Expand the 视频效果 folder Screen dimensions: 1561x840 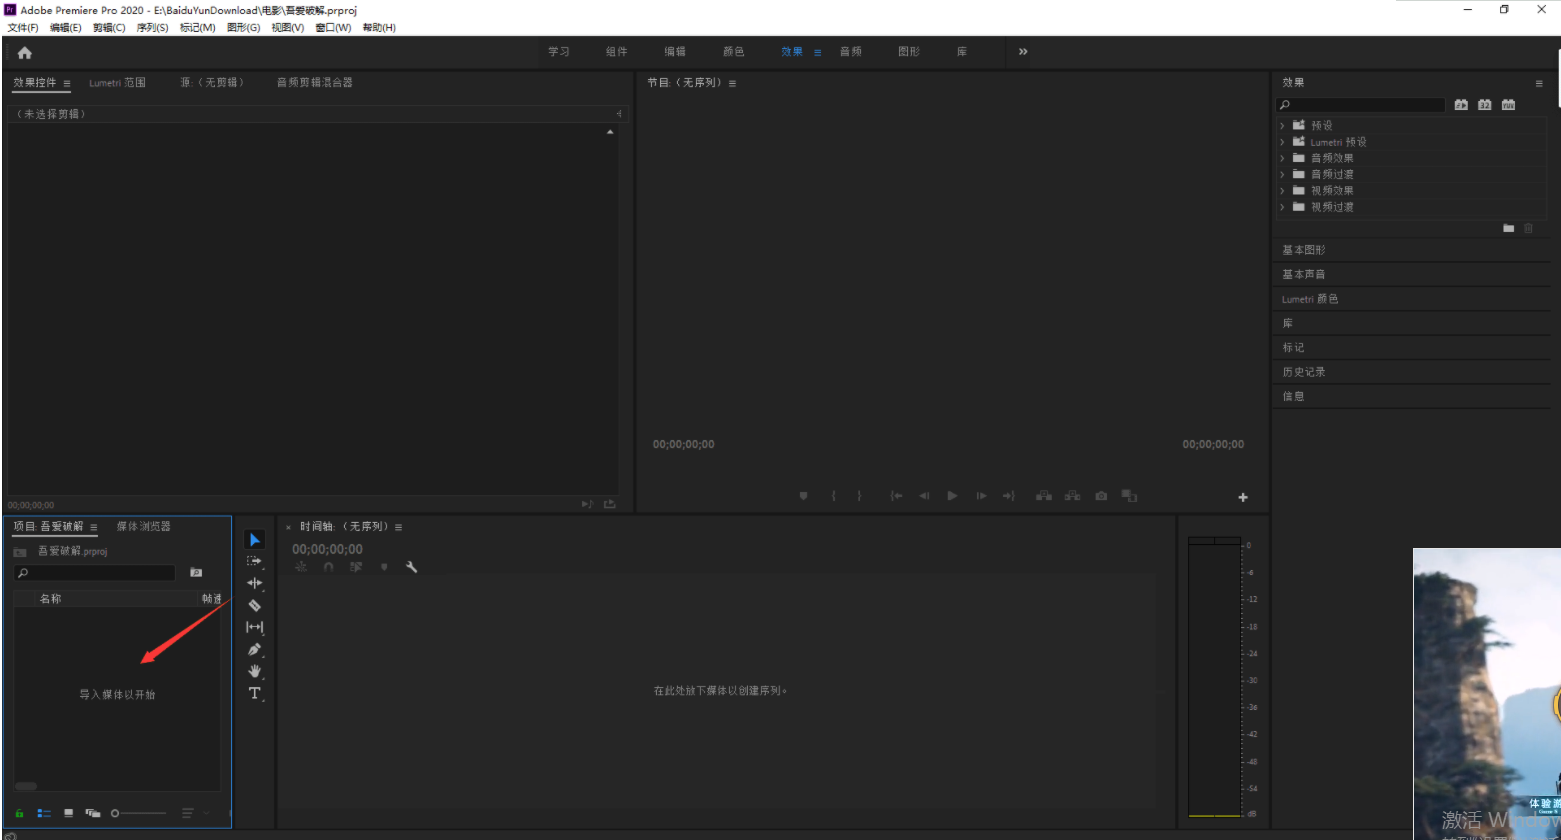tap(1283, 190)
